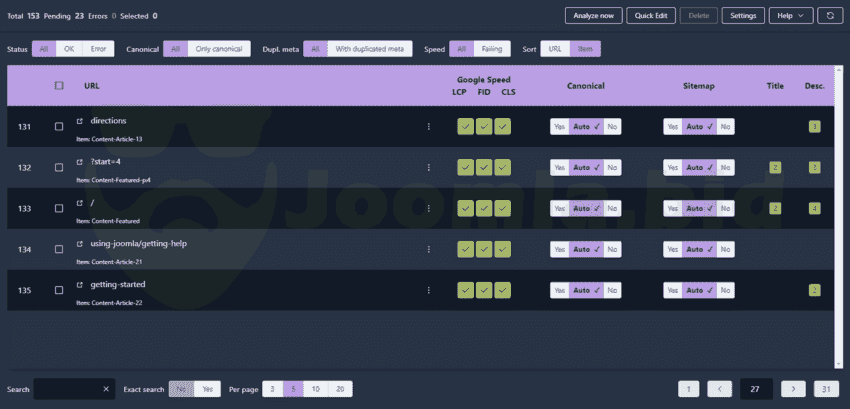
Task: Open three-dot menu for using-joomla/getting-help row
Action: 429,249
